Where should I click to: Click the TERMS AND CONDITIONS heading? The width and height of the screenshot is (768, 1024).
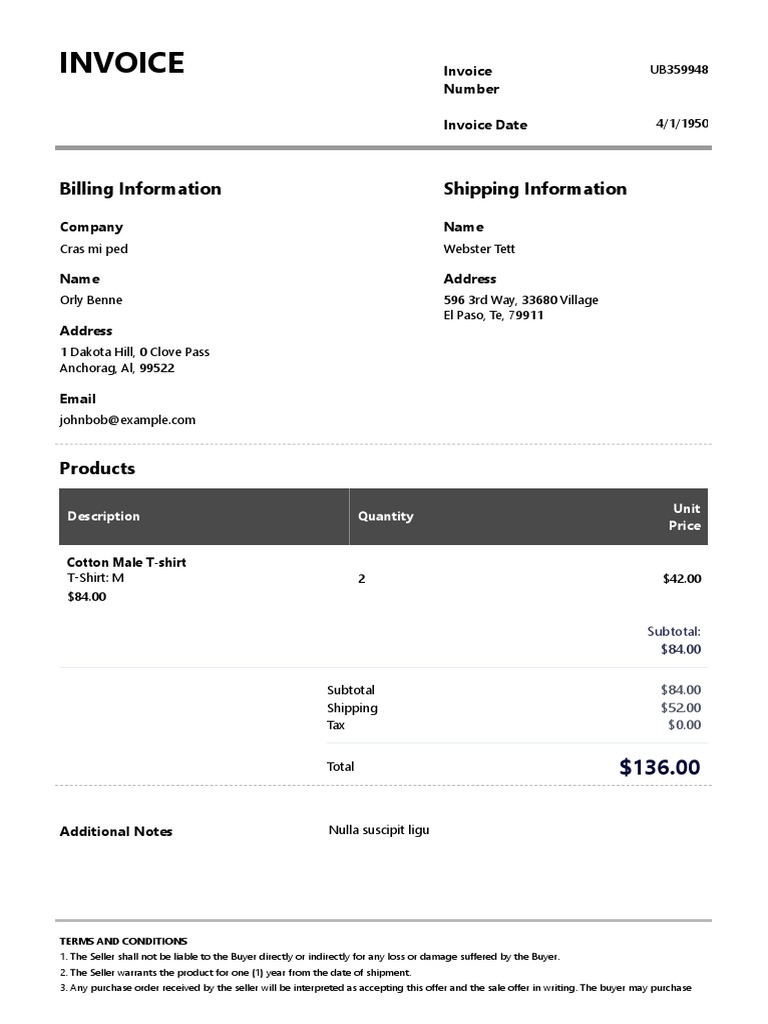[123, 941]
